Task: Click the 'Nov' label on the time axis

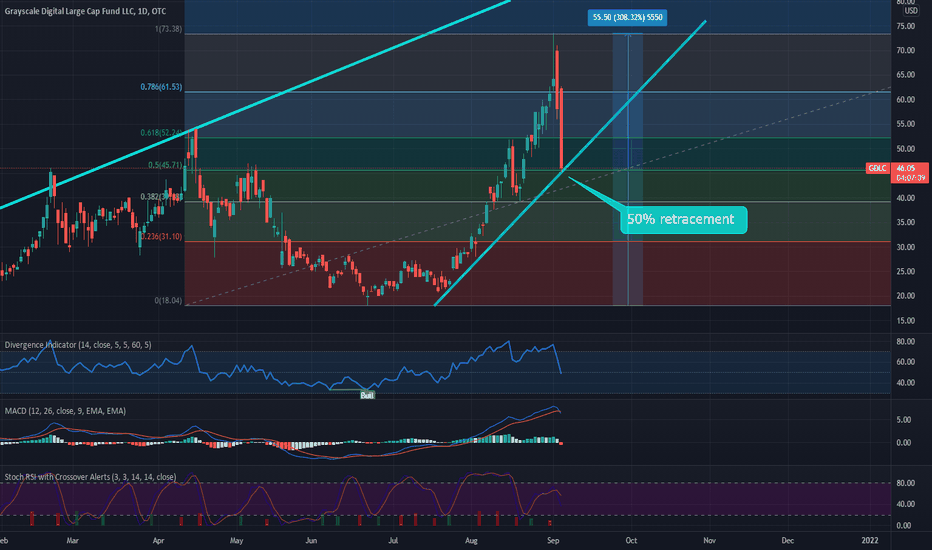Action: click(709, 540)
